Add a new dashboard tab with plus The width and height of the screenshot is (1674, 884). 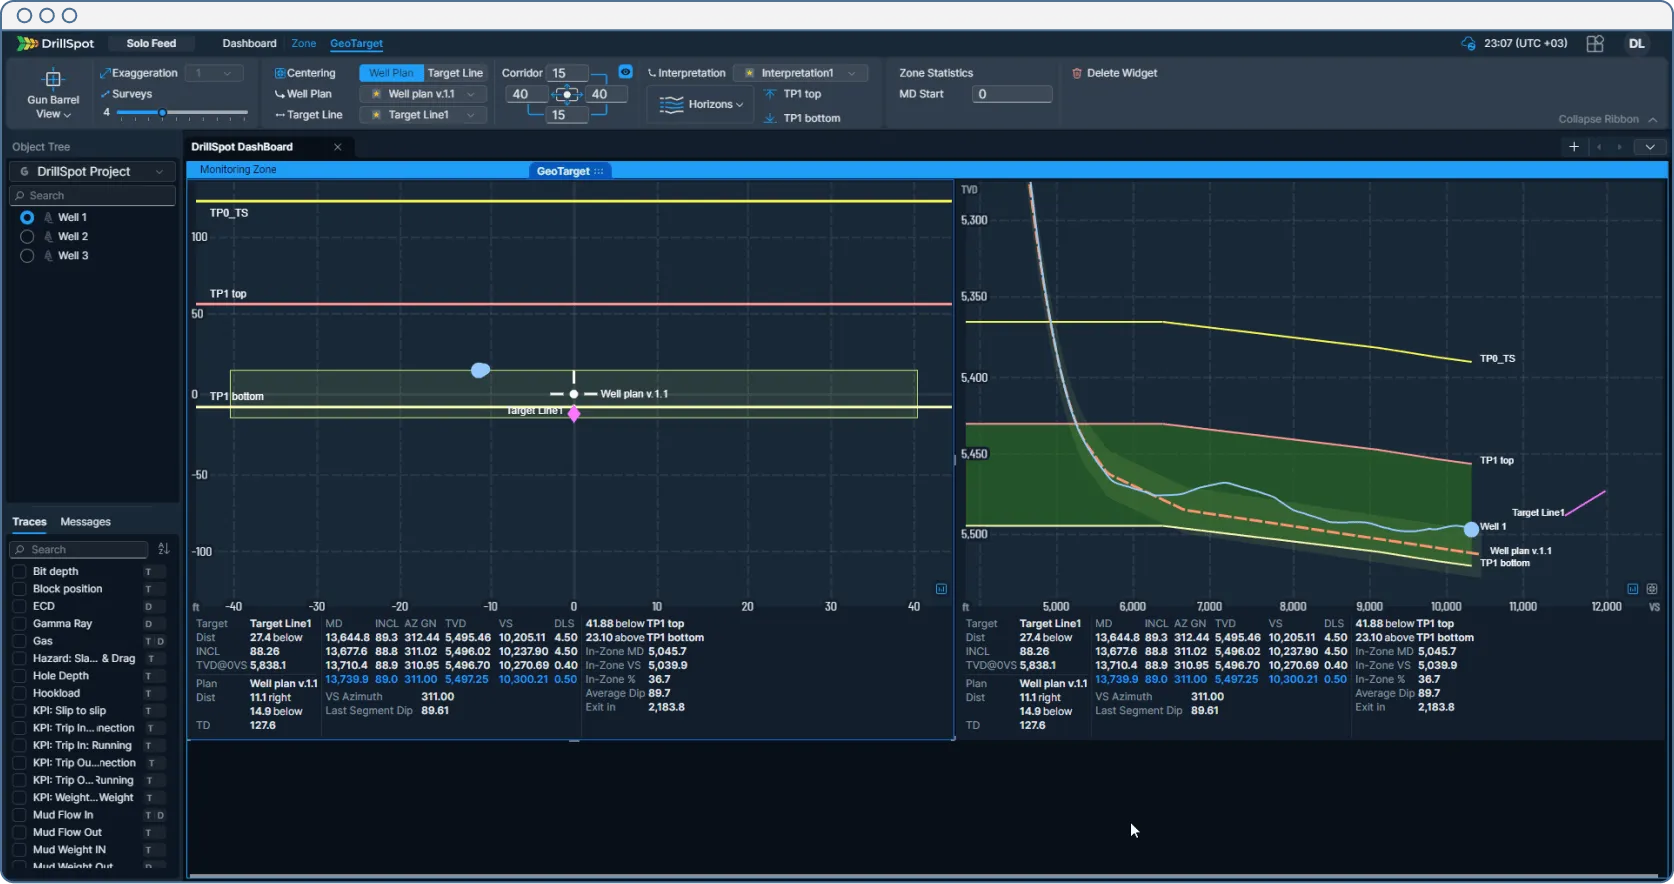click(1573, 147)
